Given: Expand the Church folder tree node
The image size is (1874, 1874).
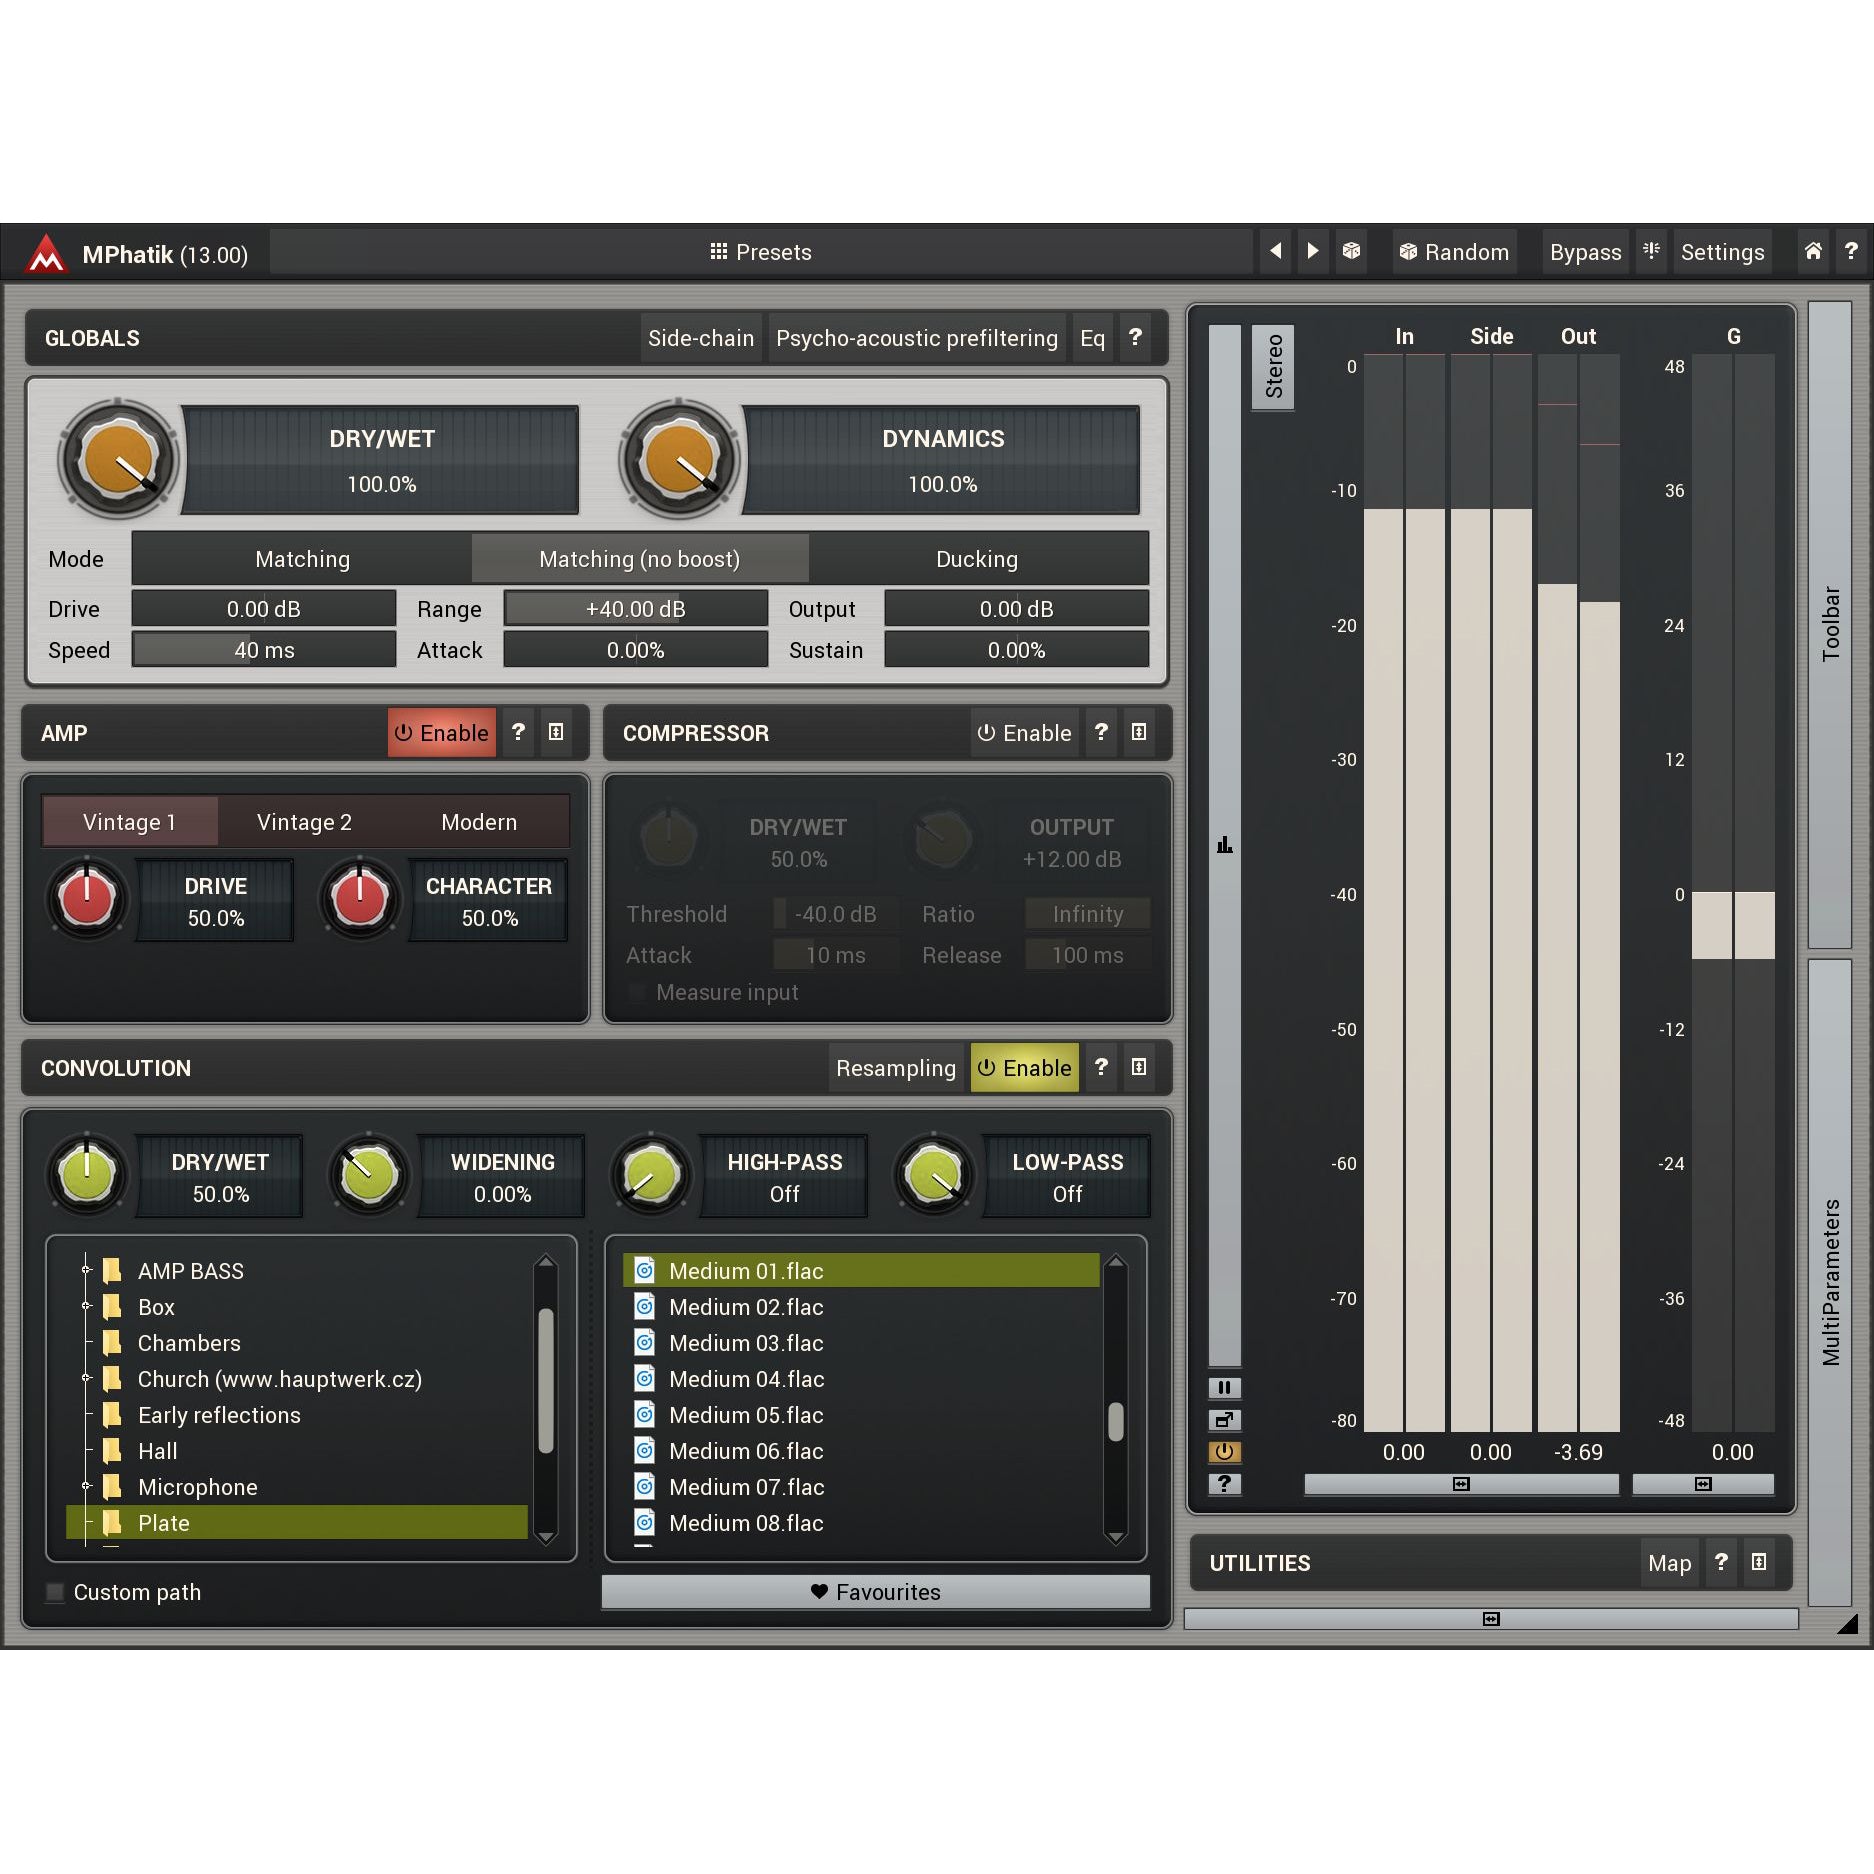Looking at the screenshot, I should pos(87,1378).
